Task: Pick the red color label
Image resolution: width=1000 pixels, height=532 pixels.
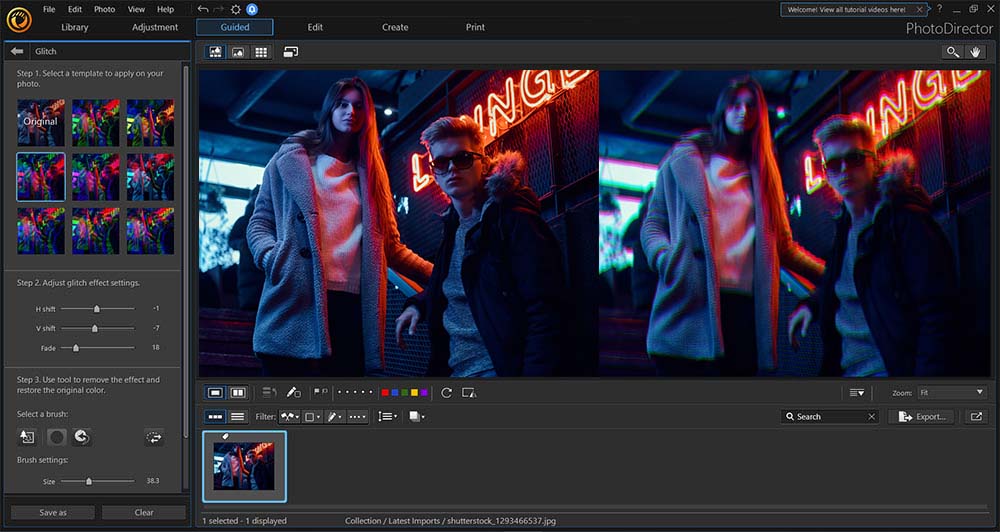Action: click(385, 393)
